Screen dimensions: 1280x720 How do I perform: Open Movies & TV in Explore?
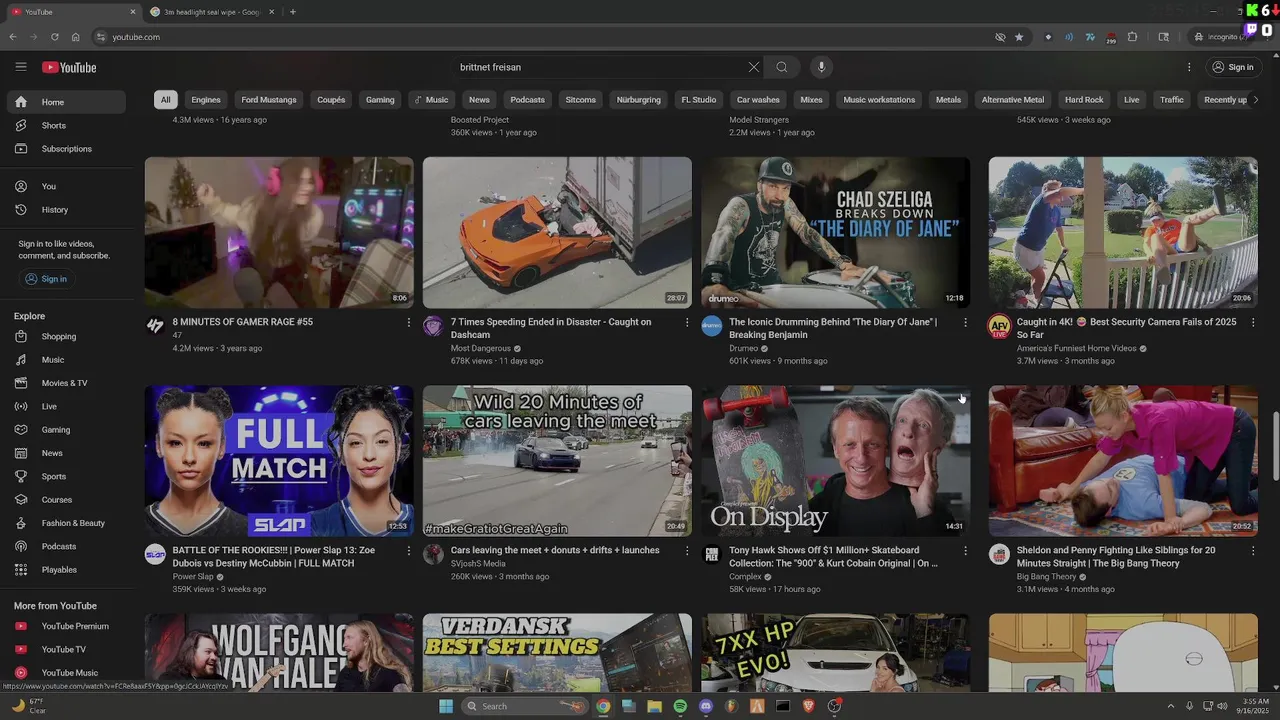point(66,383)
